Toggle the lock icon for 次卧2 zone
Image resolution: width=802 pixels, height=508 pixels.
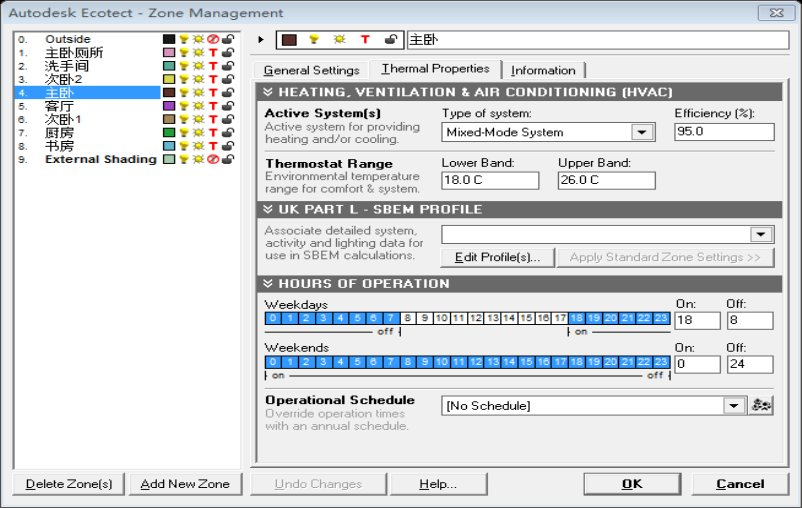pyautogui.click(x=228, y=79)
